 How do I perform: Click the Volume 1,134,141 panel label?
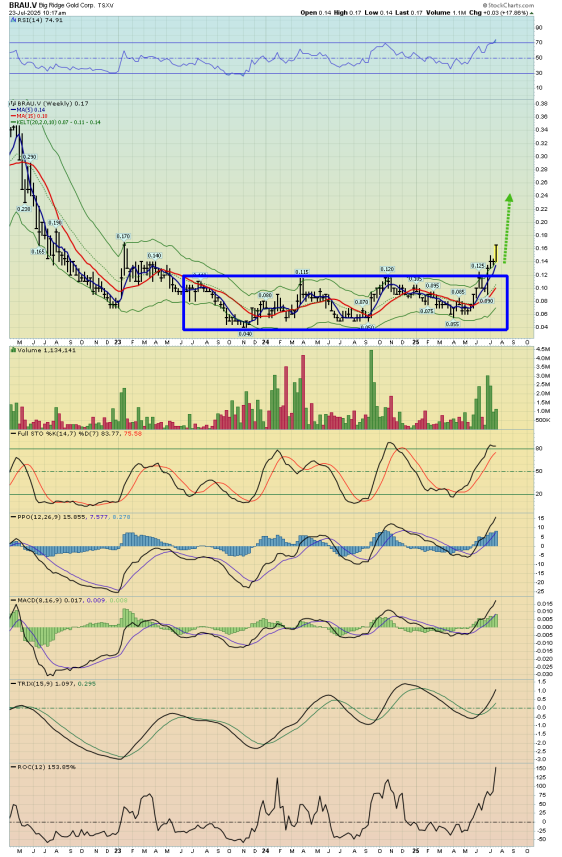coord(46,350)
